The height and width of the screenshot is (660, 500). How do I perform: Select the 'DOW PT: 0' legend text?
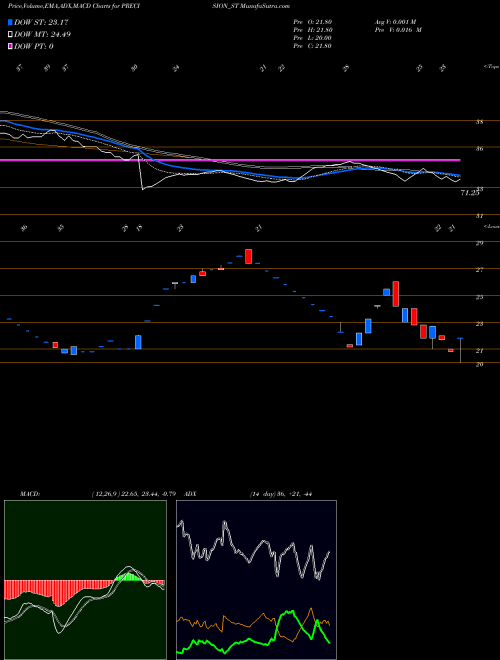(34, 46)
